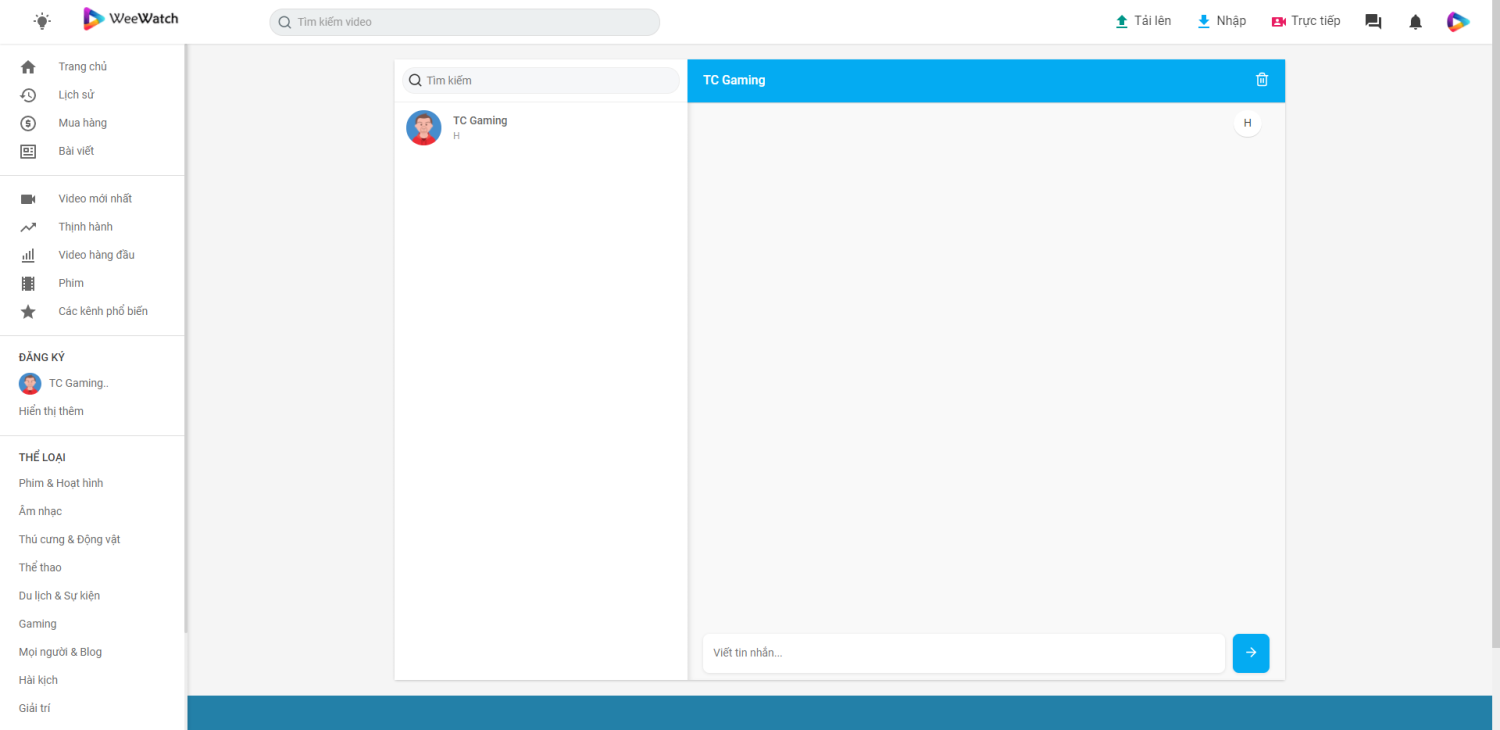Screen dimensions: 1500x730
Task: Expand subscriptions with Hiển thị thêm
Action: pyautogui.click(x=51, y=411)
